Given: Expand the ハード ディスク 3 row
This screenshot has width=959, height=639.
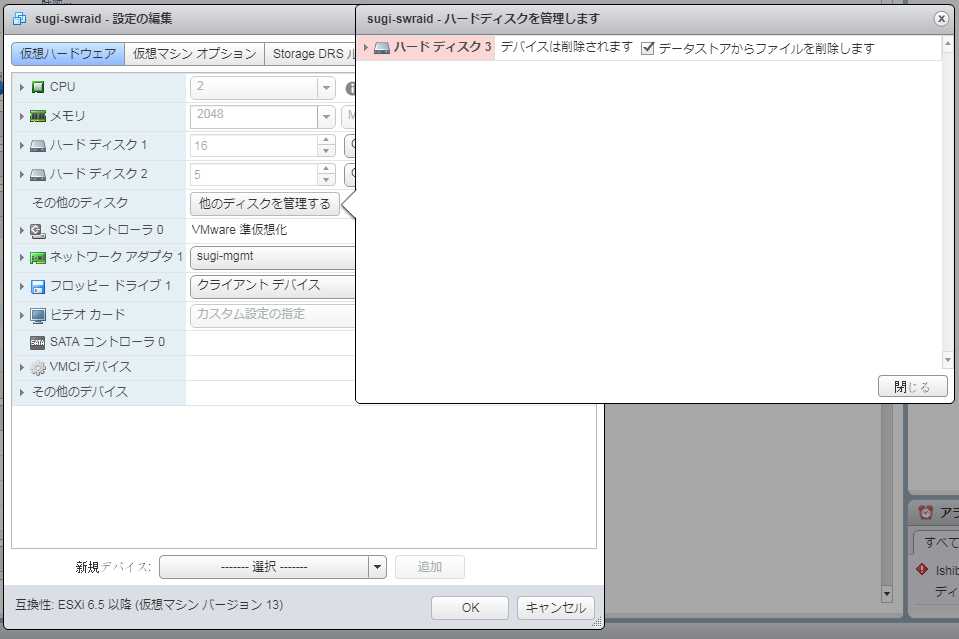Looking at the screenshot, I should 366,48.
